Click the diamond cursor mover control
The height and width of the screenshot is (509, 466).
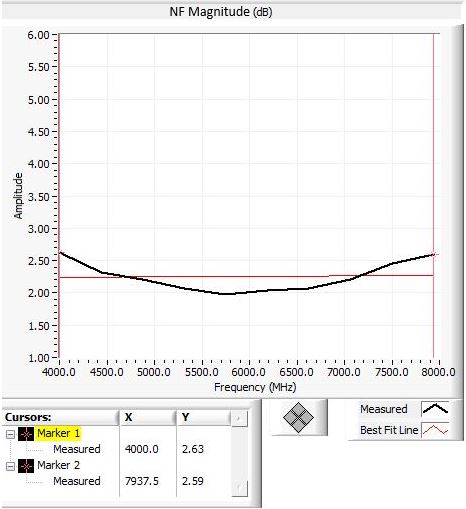(x=298, y=417)
